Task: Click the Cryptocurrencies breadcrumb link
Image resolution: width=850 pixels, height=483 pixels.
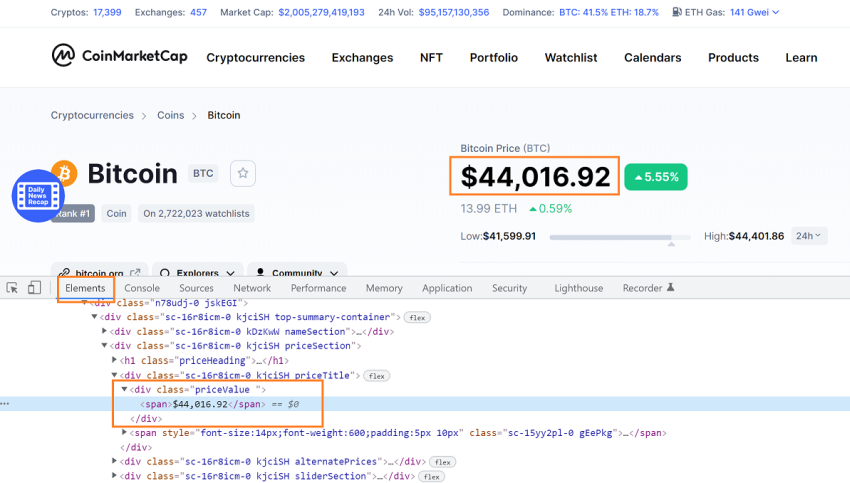Action: pyautogui.click(x=92, y=115)
